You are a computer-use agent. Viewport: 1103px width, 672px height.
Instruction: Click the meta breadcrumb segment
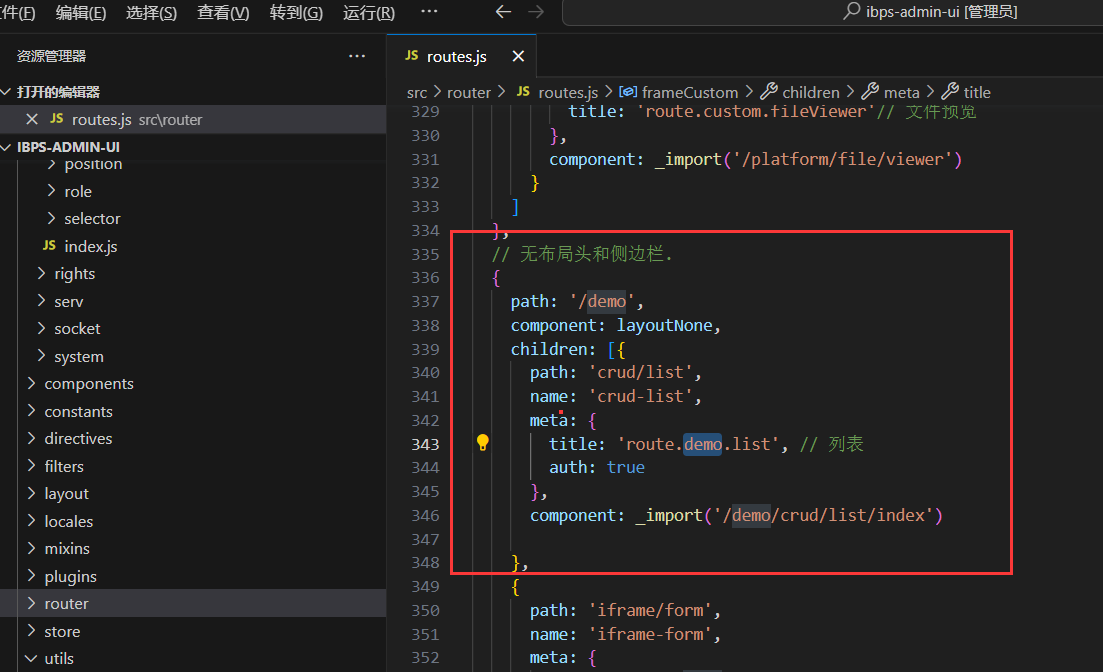(901, 92)
